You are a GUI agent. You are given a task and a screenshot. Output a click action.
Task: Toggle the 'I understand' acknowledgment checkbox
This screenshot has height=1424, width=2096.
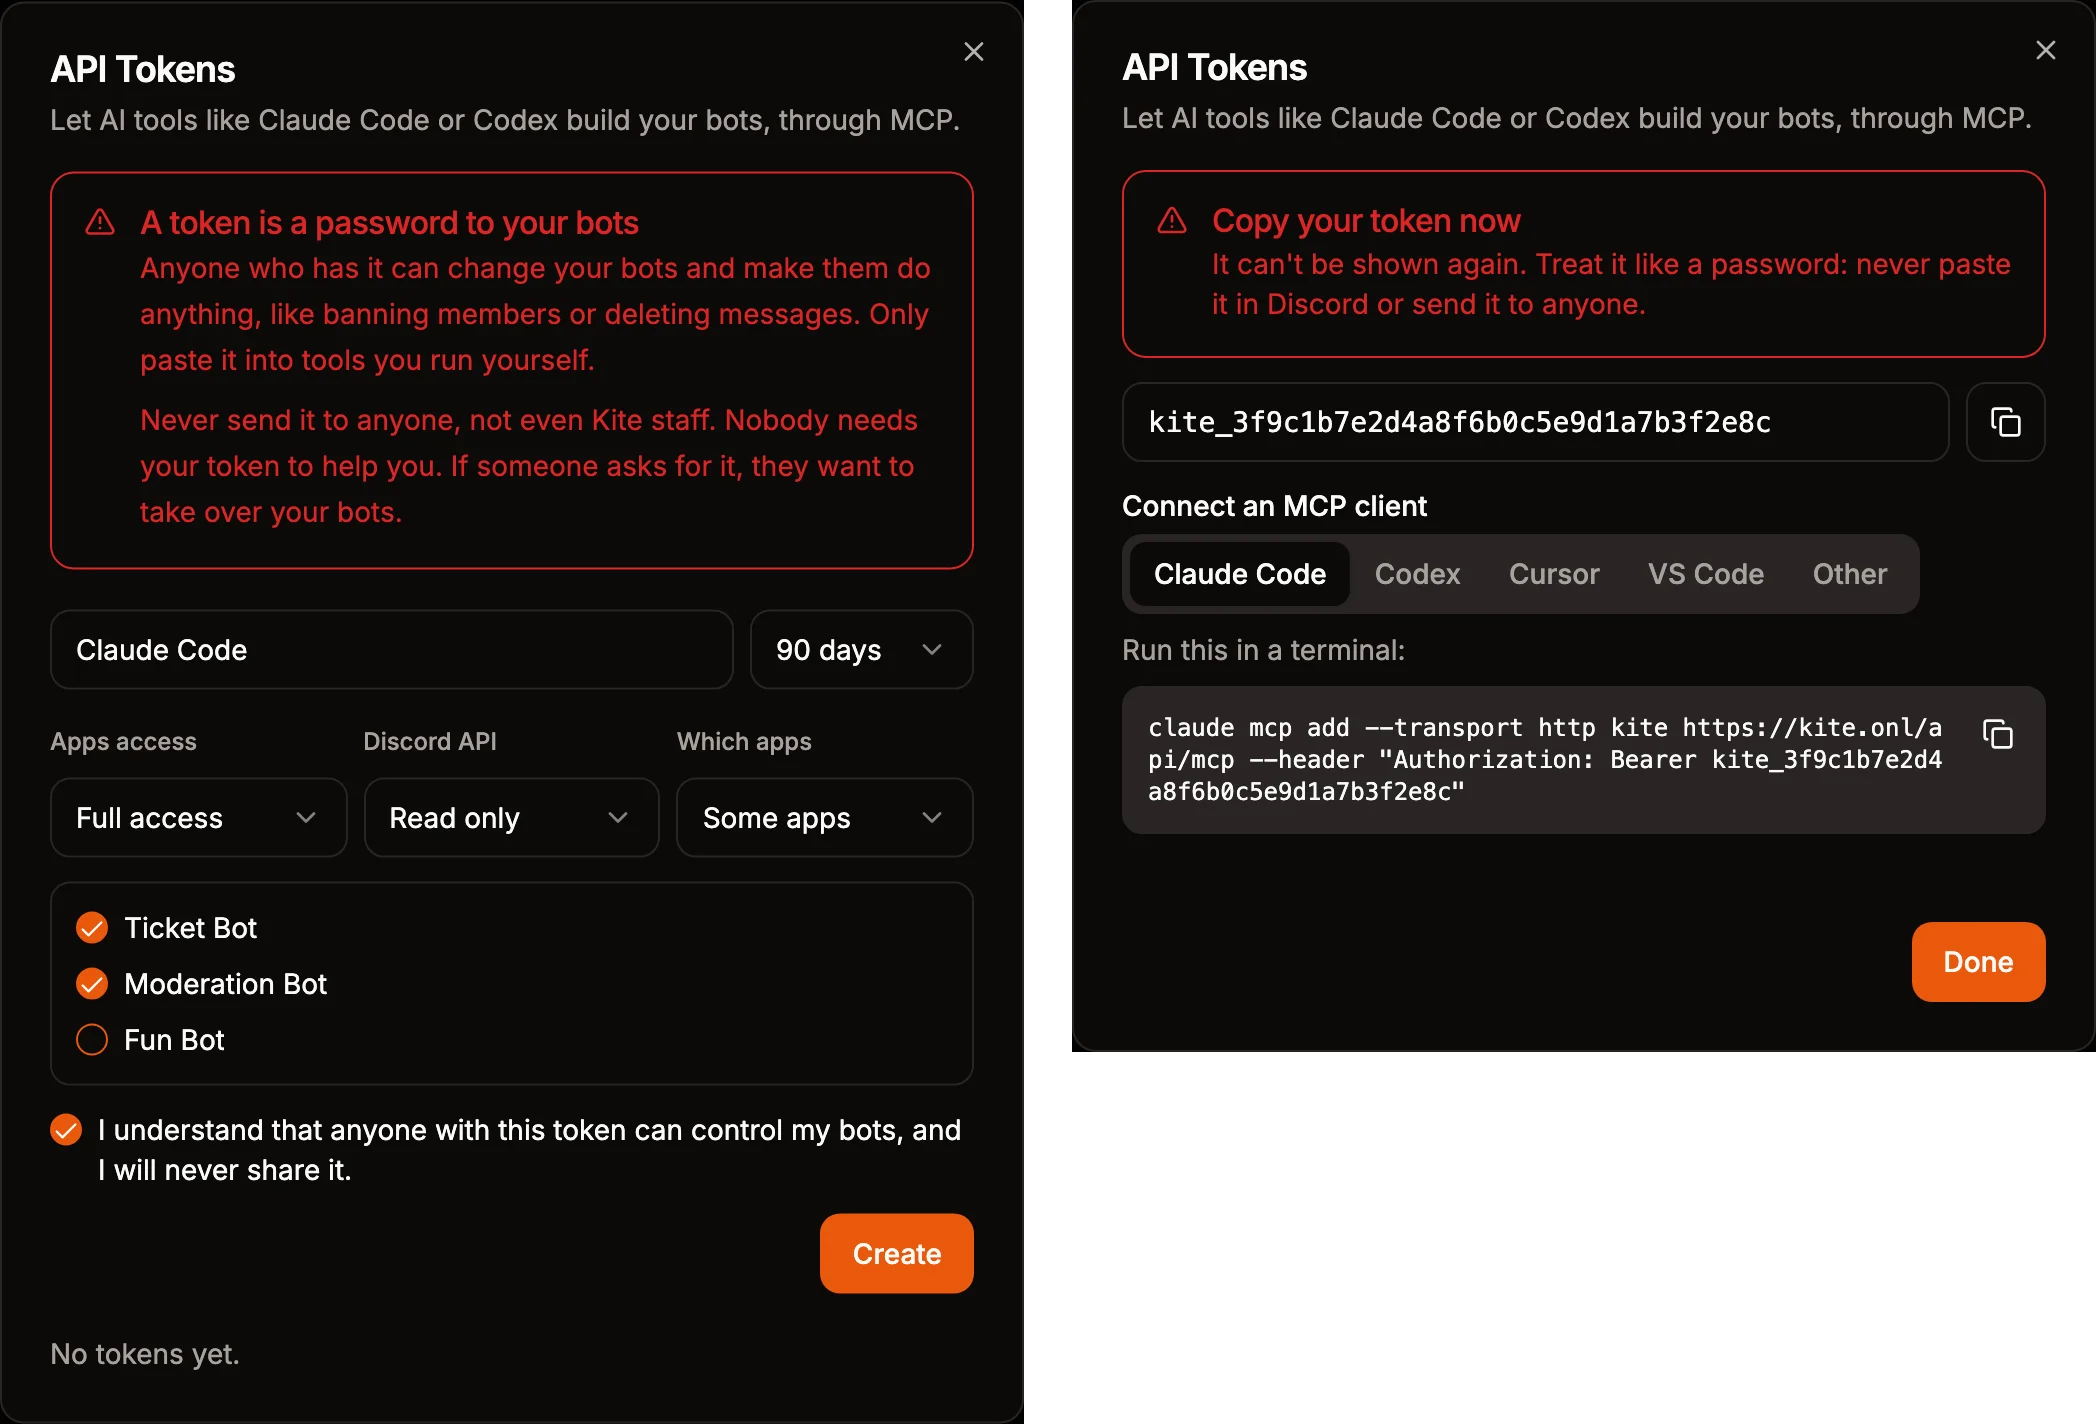pos(66,1130)
